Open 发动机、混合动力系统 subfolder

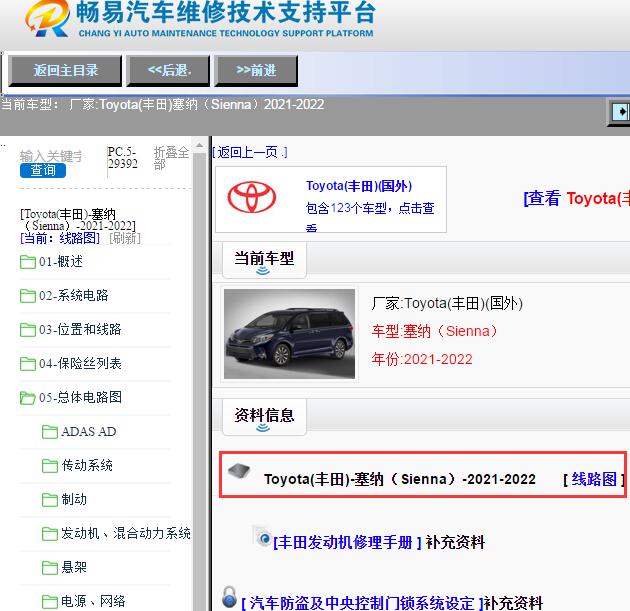[125, 534]
